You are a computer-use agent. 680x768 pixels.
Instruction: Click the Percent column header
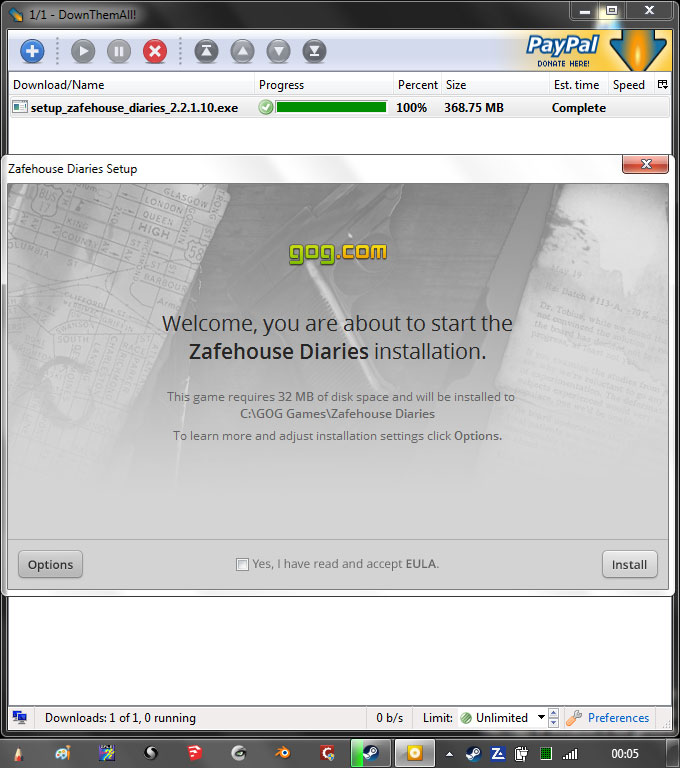[417, 85]
